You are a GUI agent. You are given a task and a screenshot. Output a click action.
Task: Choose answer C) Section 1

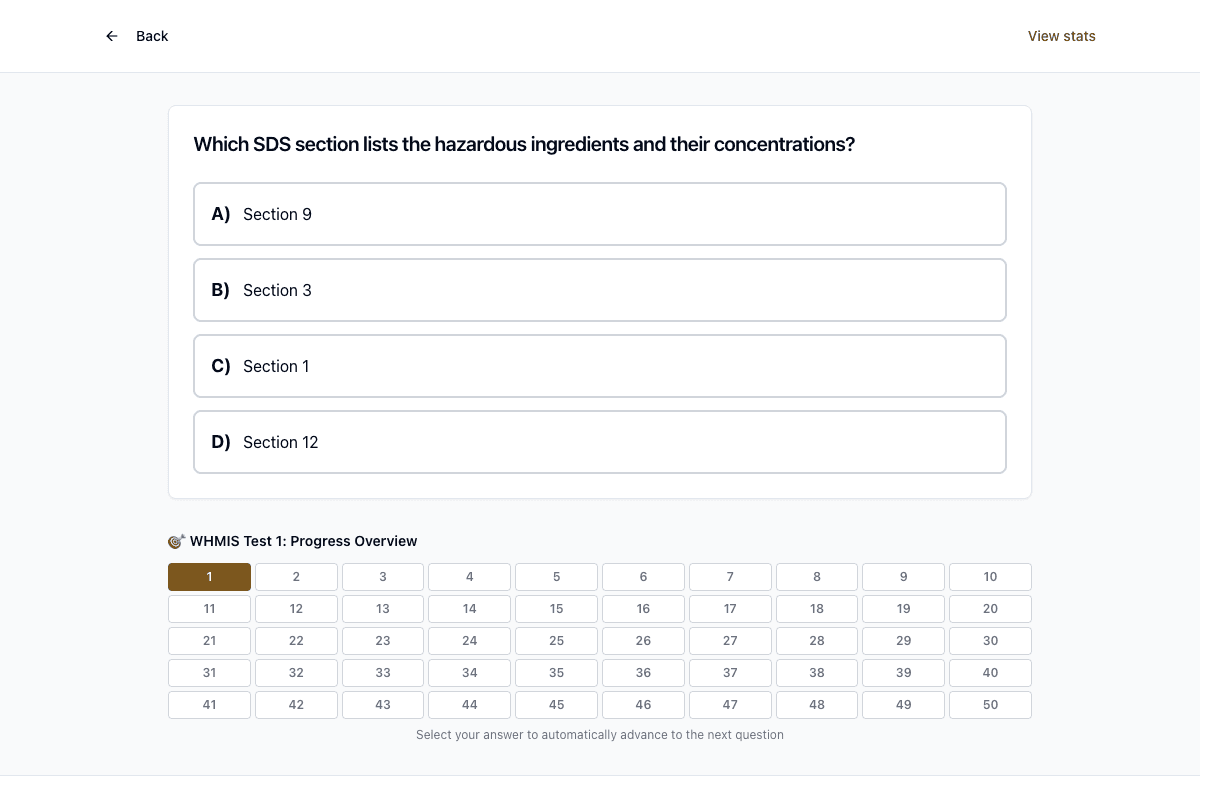[x=600, y=366]
